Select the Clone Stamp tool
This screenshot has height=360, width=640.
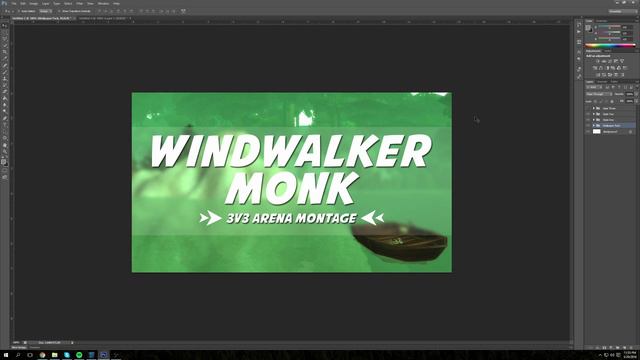[x=4, y=78]
